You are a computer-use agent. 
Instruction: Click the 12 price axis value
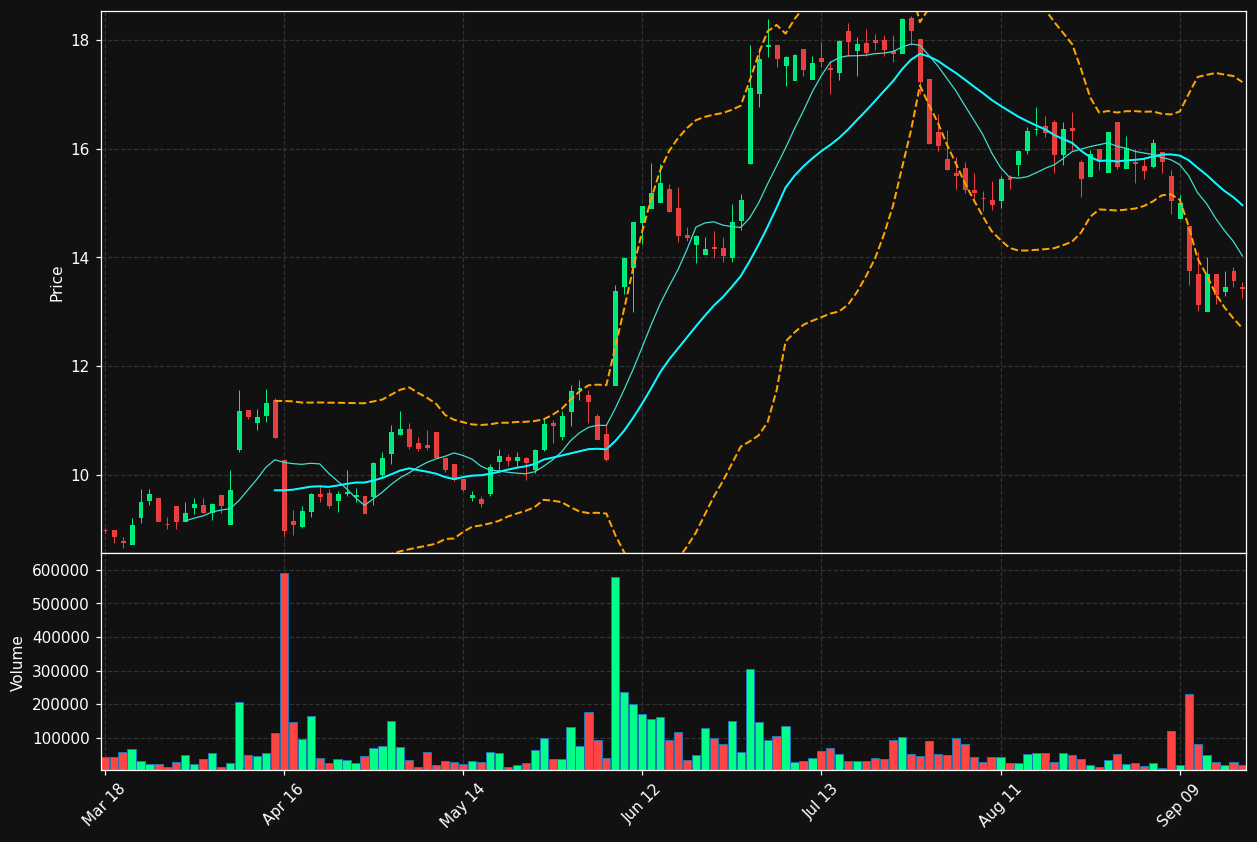click(x=81, y=367)
